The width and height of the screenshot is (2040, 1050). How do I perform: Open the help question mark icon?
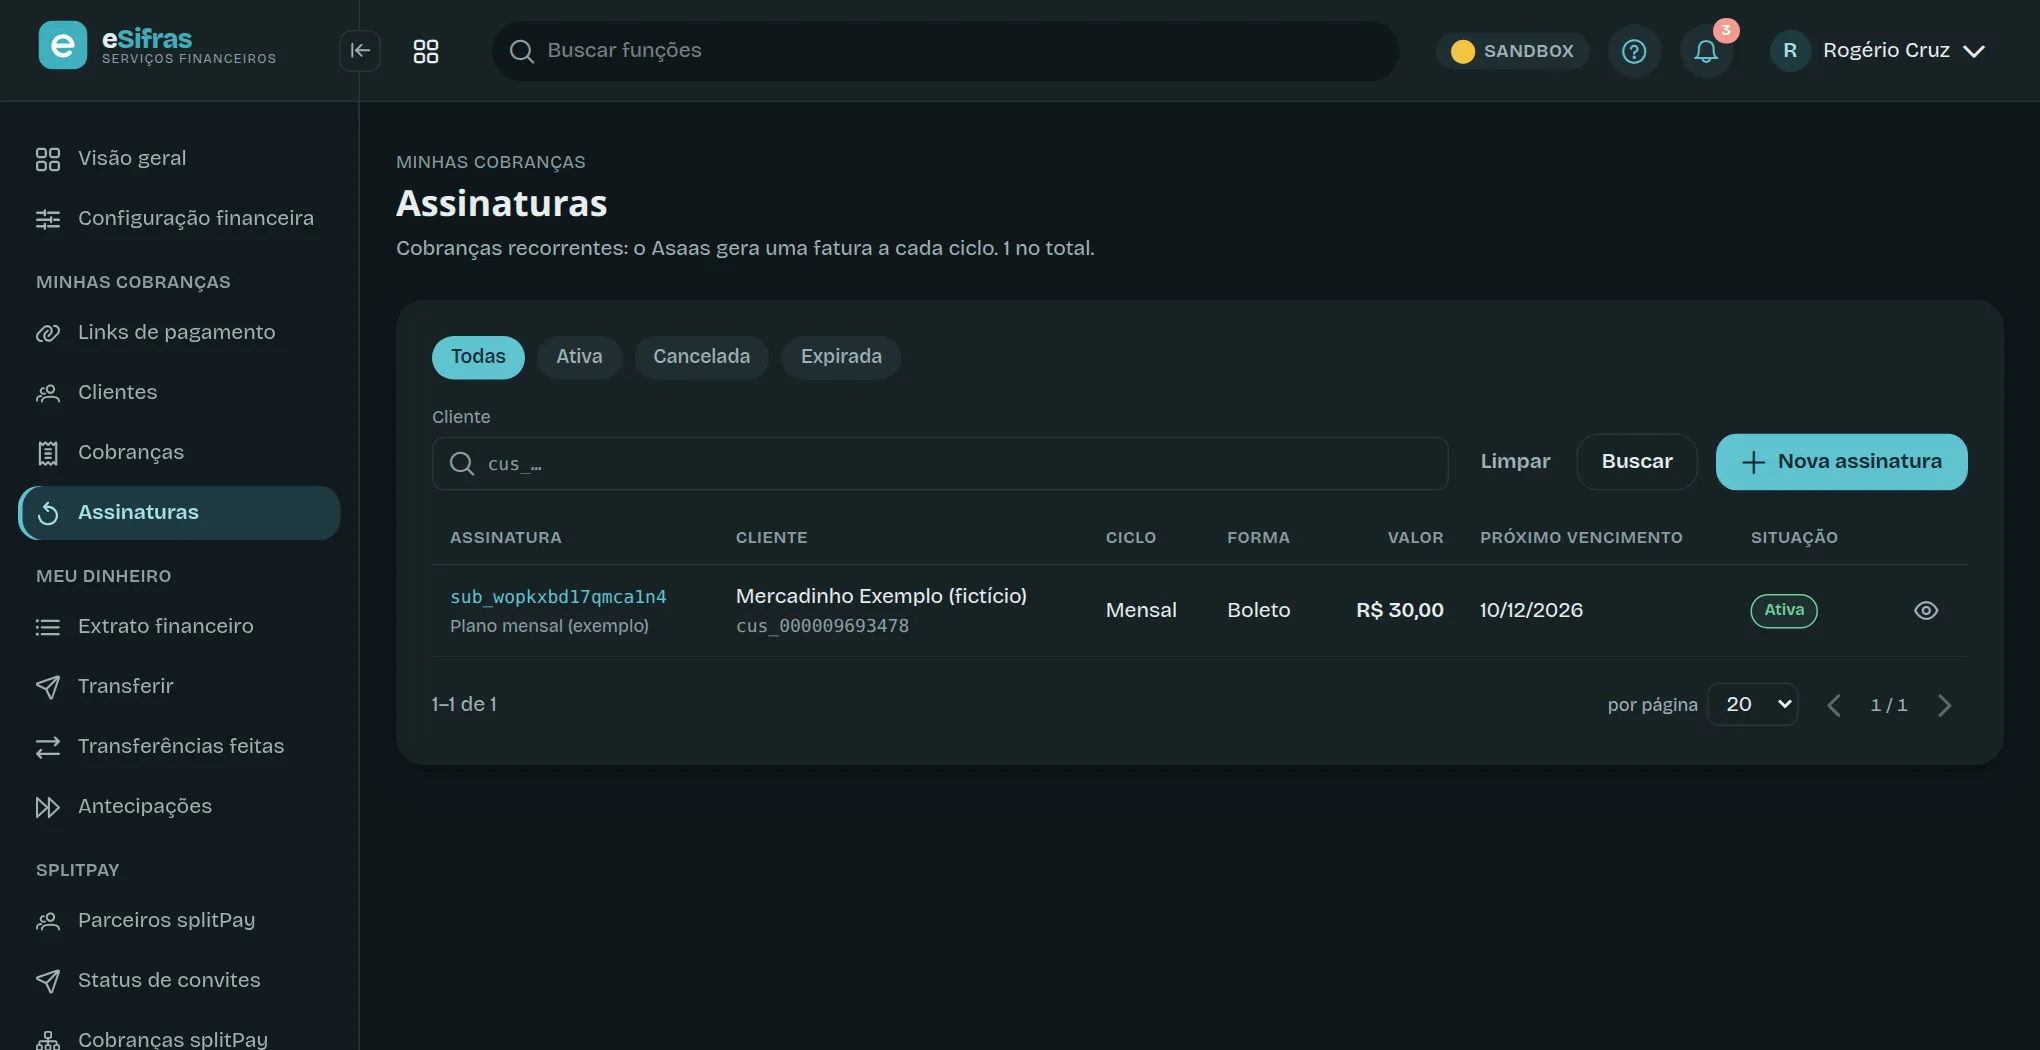pos(1634,51)
